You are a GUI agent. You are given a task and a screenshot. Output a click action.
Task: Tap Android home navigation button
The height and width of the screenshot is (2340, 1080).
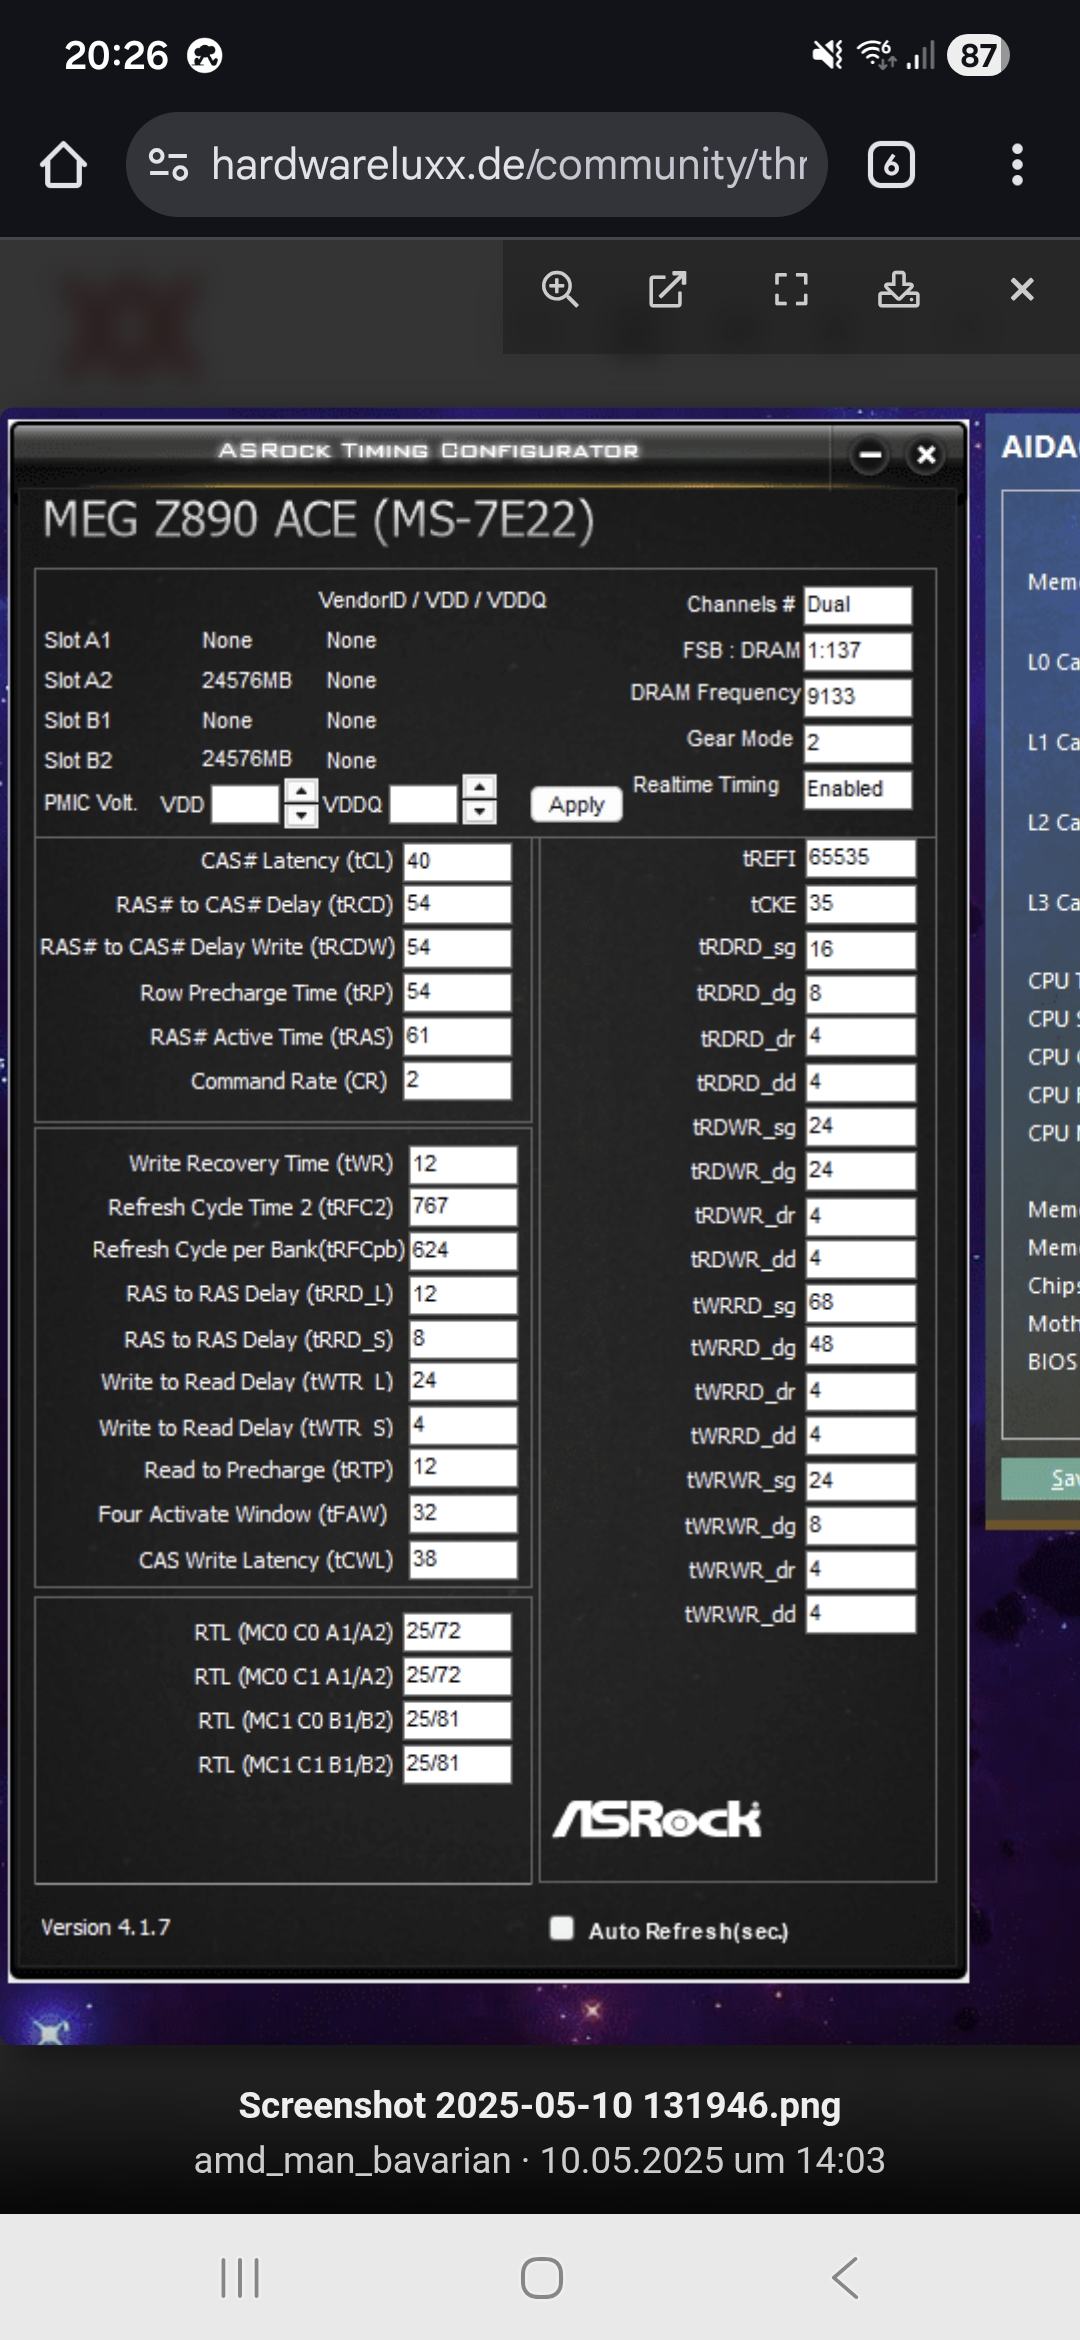click(x=542, y=2278)
